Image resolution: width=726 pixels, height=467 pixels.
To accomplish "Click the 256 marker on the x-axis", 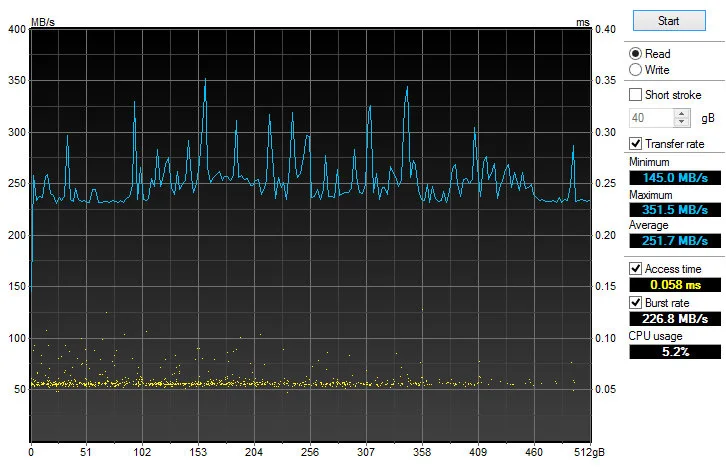I will (x=310, y=452).
